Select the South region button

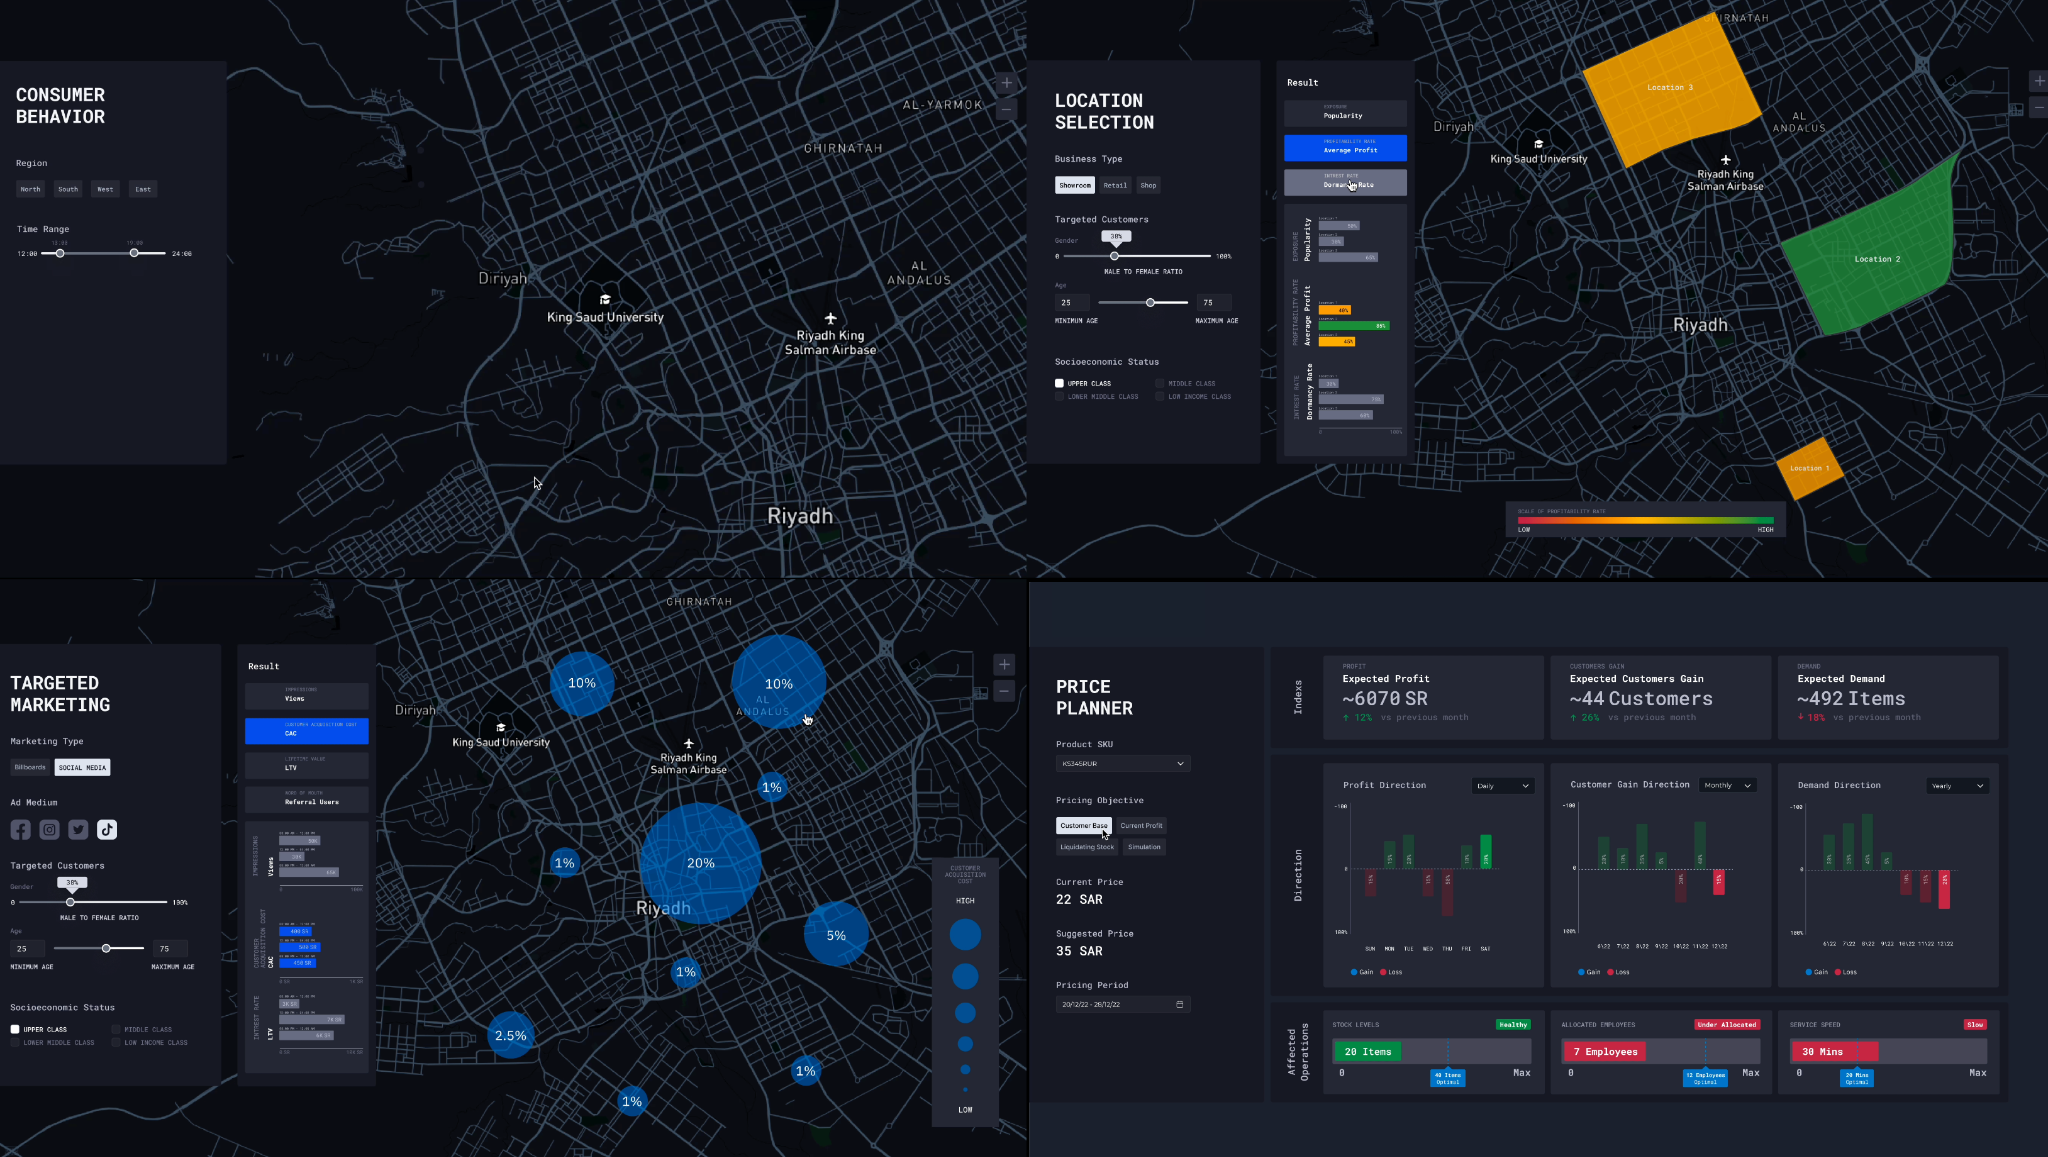(x=68, y=189)
